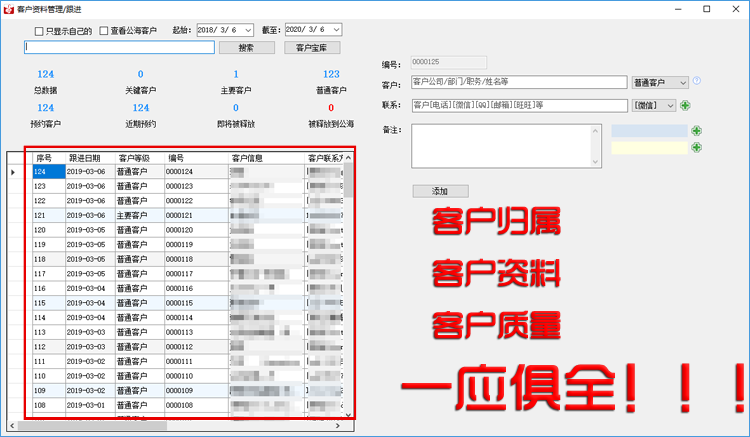Toggle the 查看公海客户 checkbox
The image size is (750, 437).
click(x=104, y=31)
